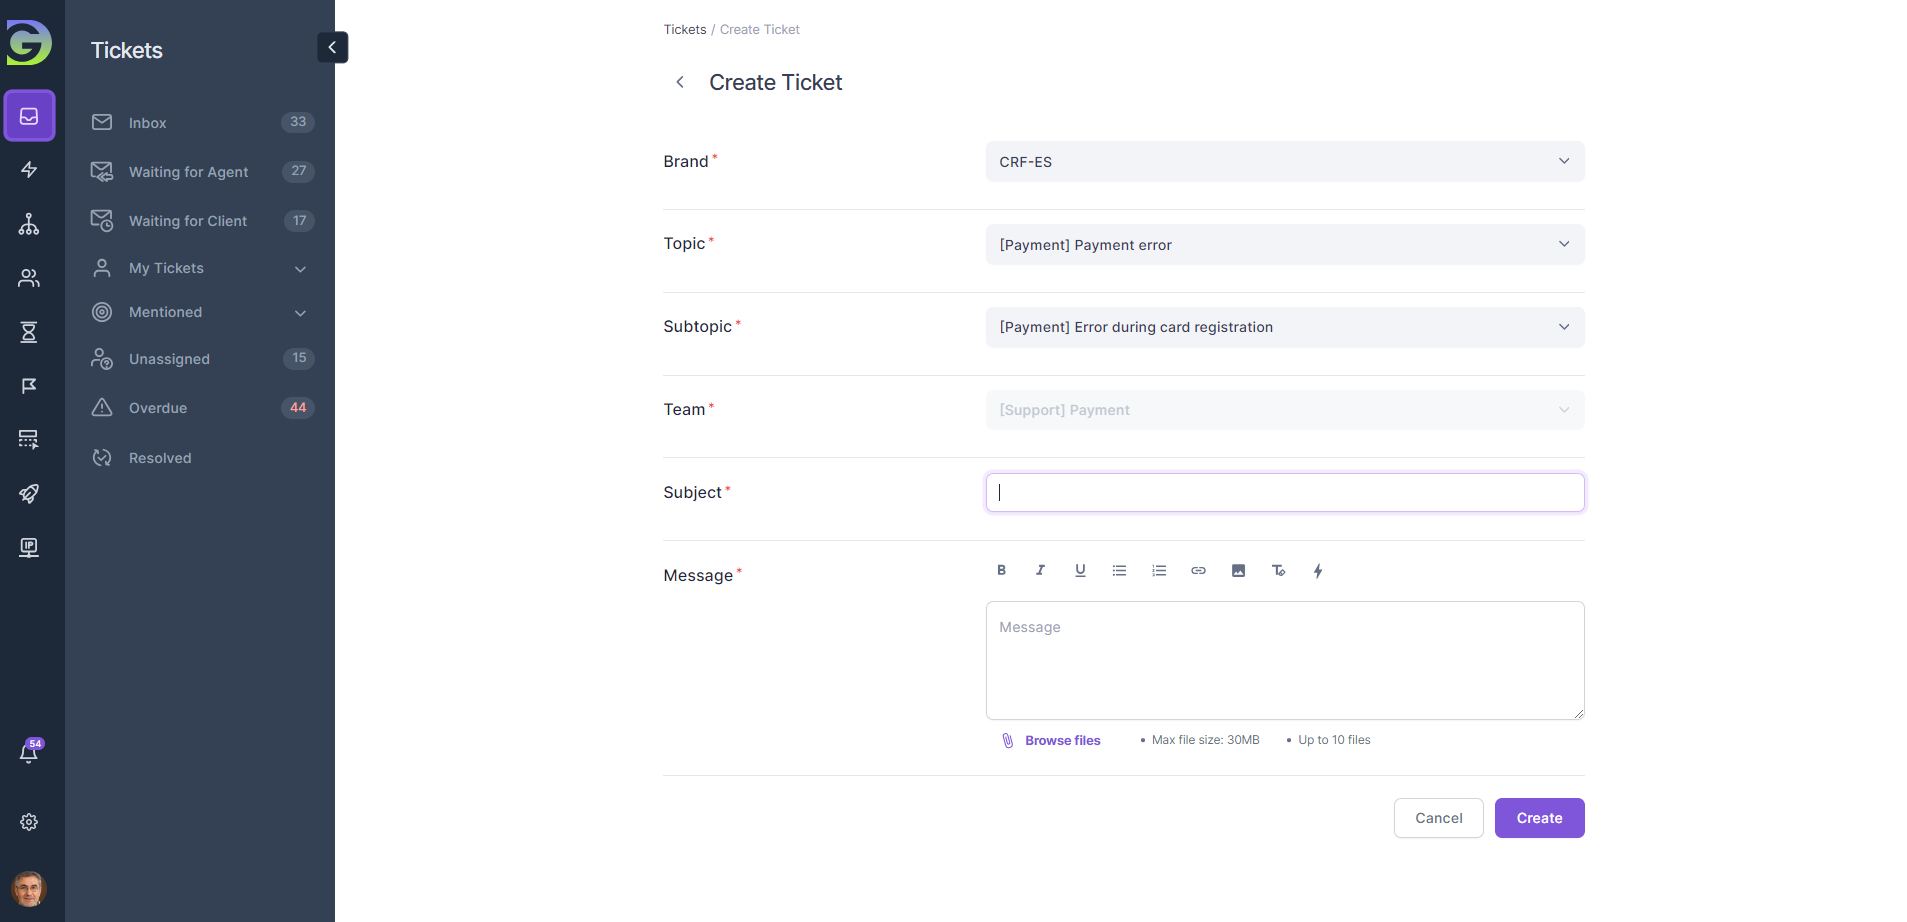The image size is (1907, 922).
Task: Open the Brand dropdown
Action: point(1284,162)
